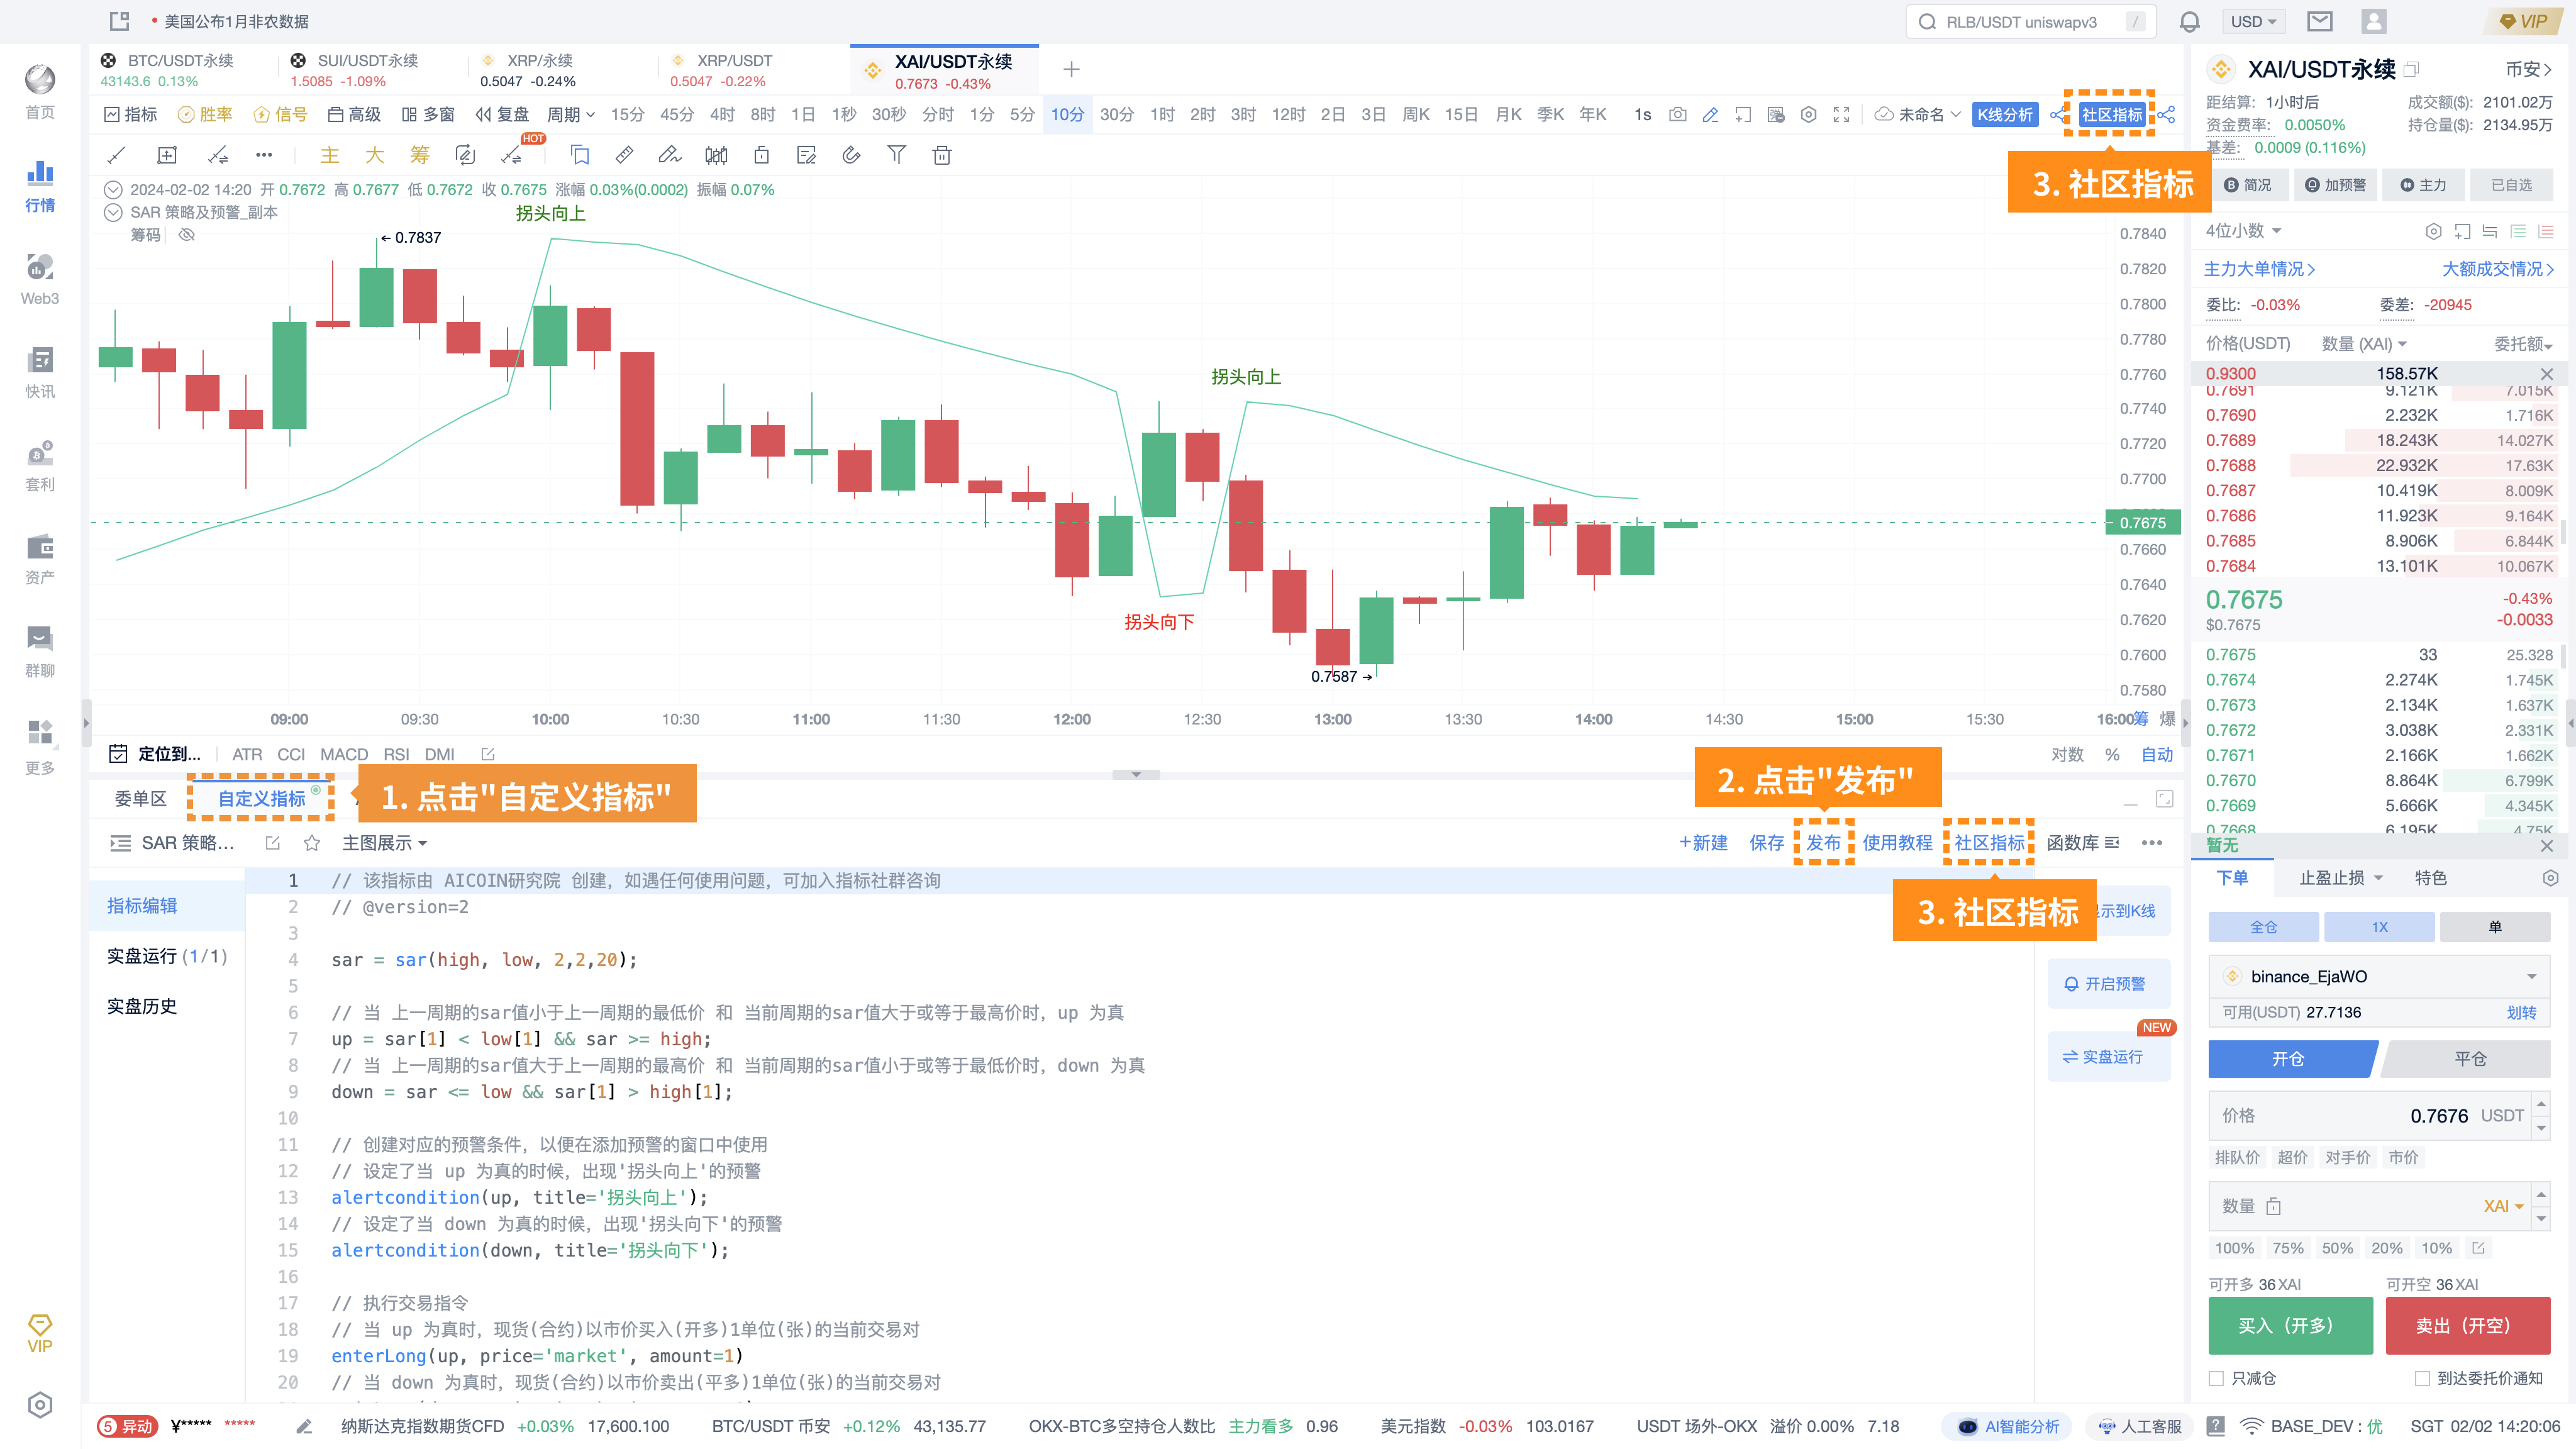
Task: Open the USD currency dropdown
Action: tap(2254, 22)
